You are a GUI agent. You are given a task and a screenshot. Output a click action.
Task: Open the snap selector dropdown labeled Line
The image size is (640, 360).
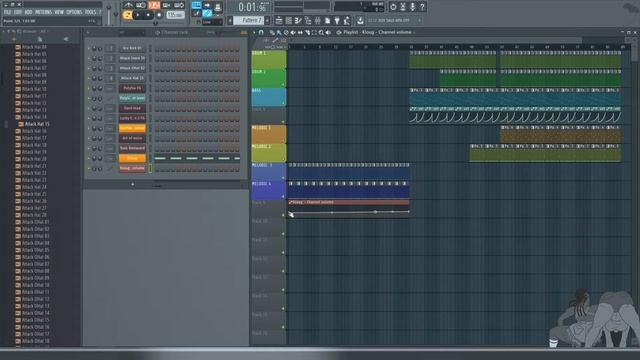pyautogui.click(x=212, y=22)
